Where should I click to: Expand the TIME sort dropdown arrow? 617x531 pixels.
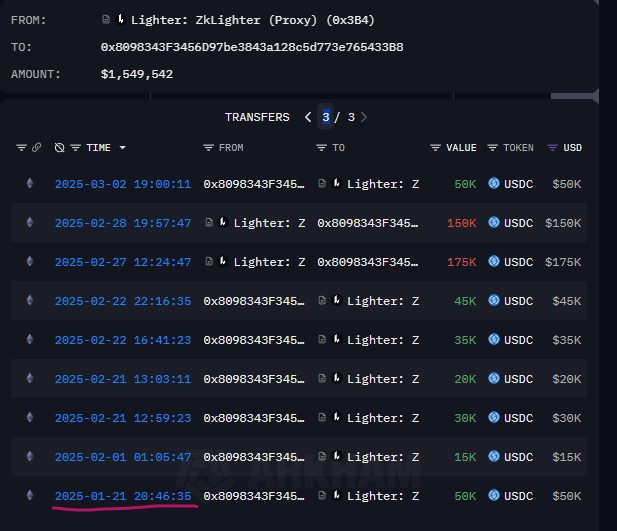[122, 148]
